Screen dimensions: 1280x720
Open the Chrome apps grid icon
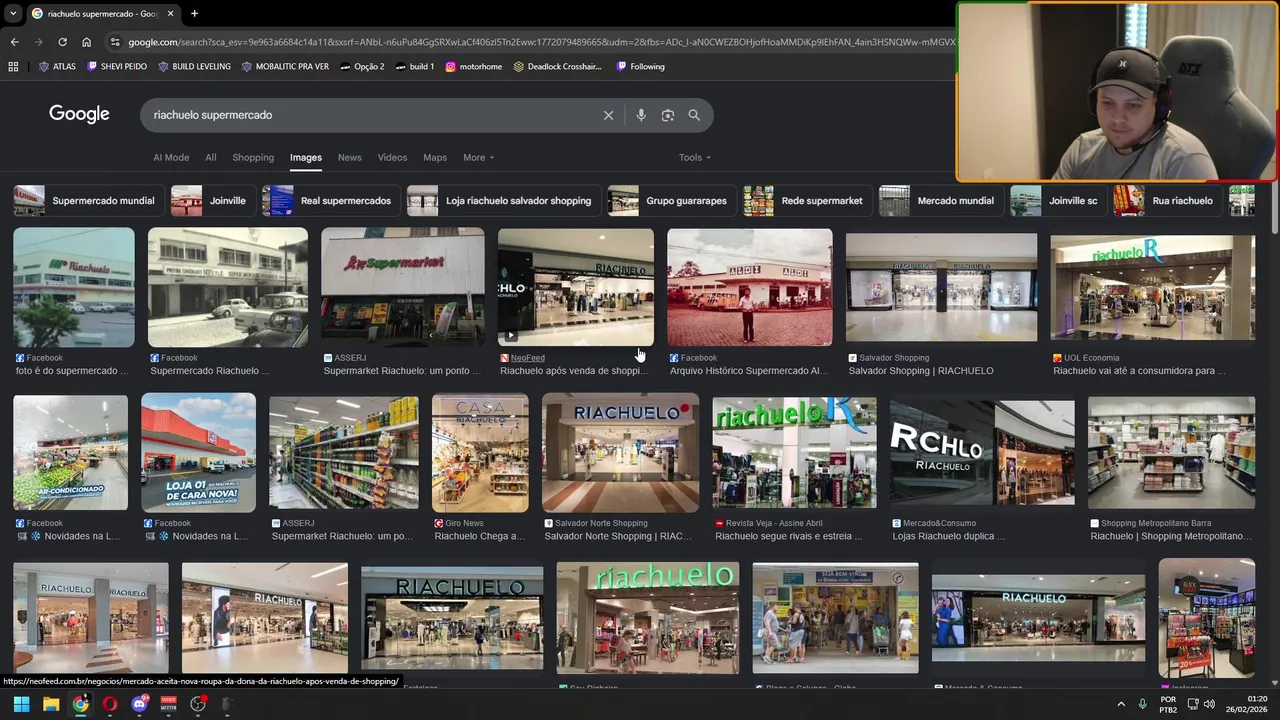coord(13,67)
